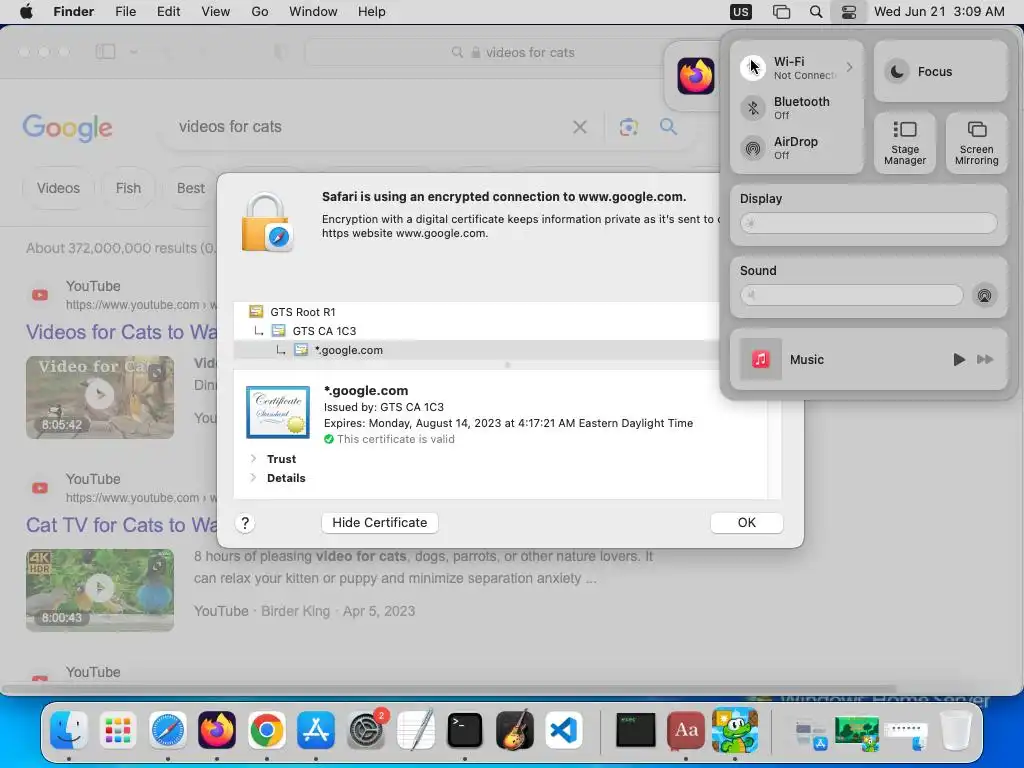The image size is (1024, 768).
Task: Play music in Control Center
Action: click(x=958, y=359)
